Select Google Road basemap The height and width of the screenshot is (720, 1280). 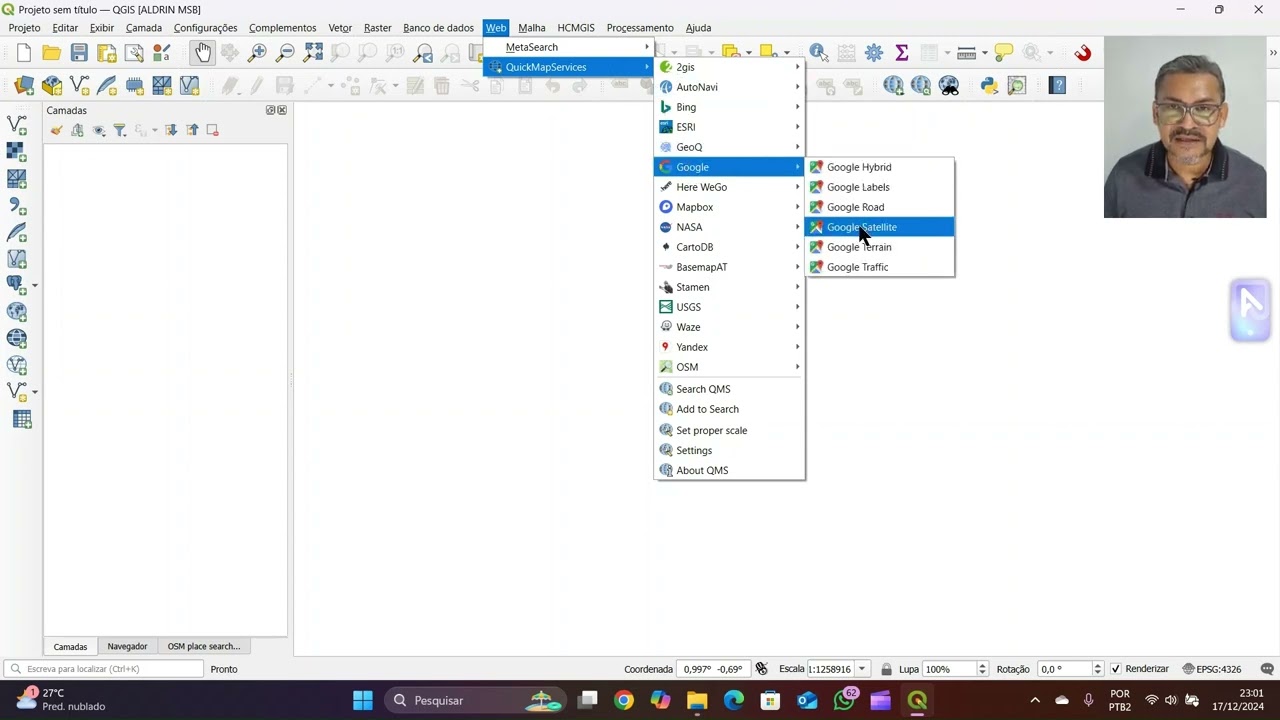[880, 207]
